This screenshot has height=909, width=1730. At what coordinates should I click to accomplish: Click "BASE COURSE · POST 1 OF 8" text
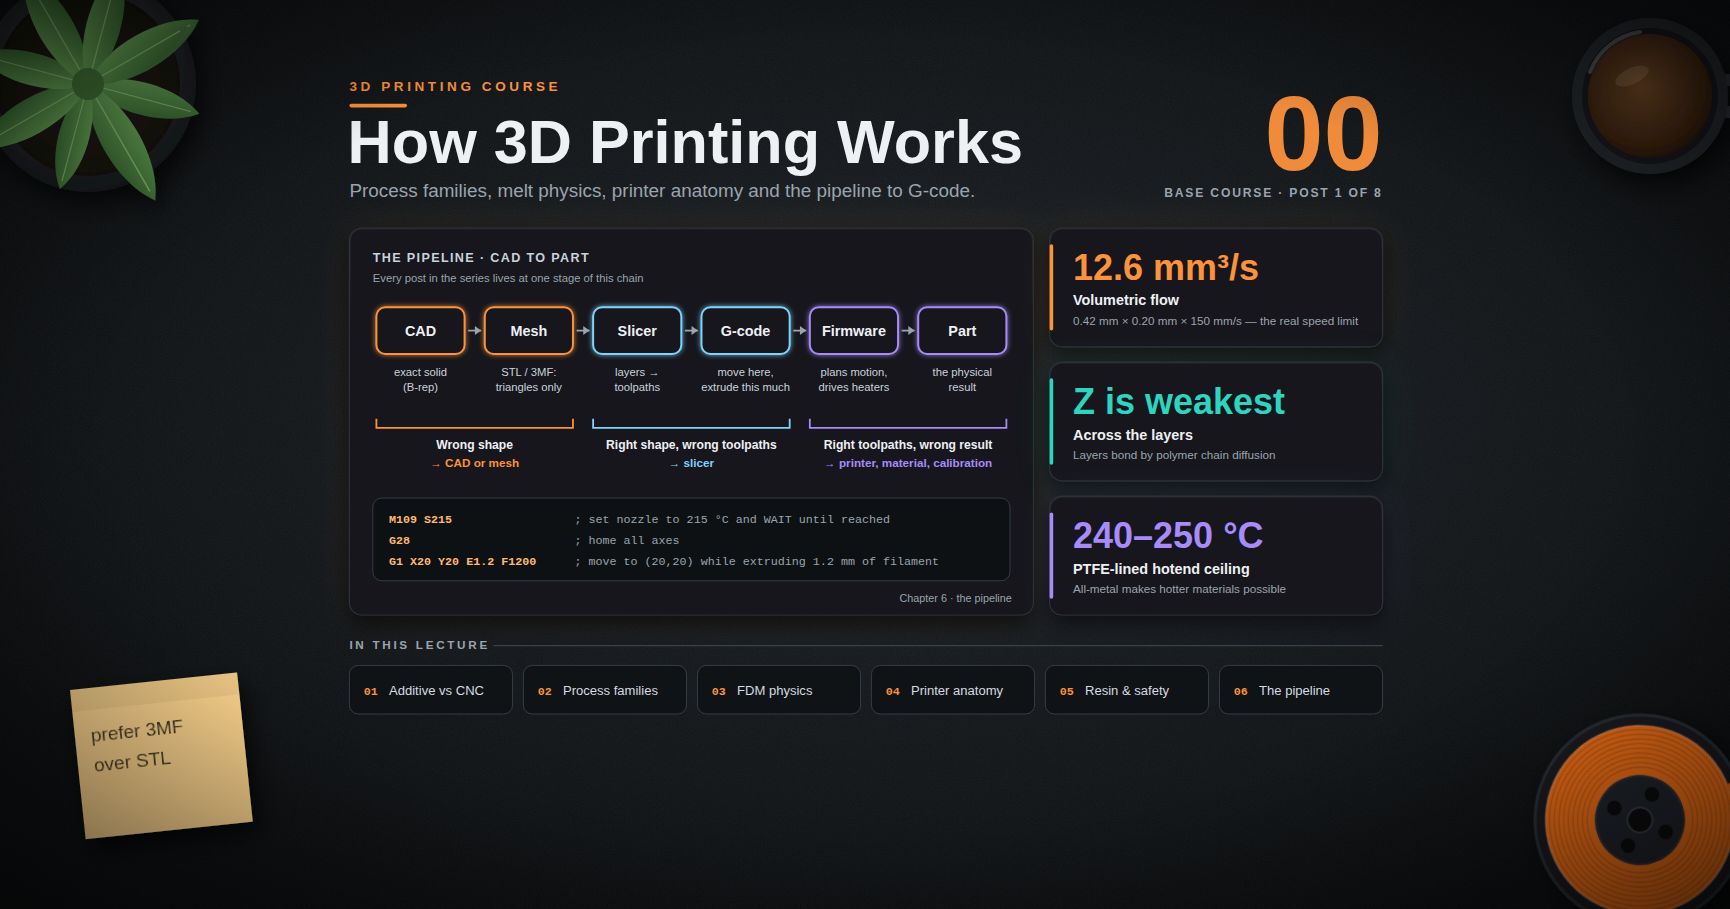[x=1272, y=193]
